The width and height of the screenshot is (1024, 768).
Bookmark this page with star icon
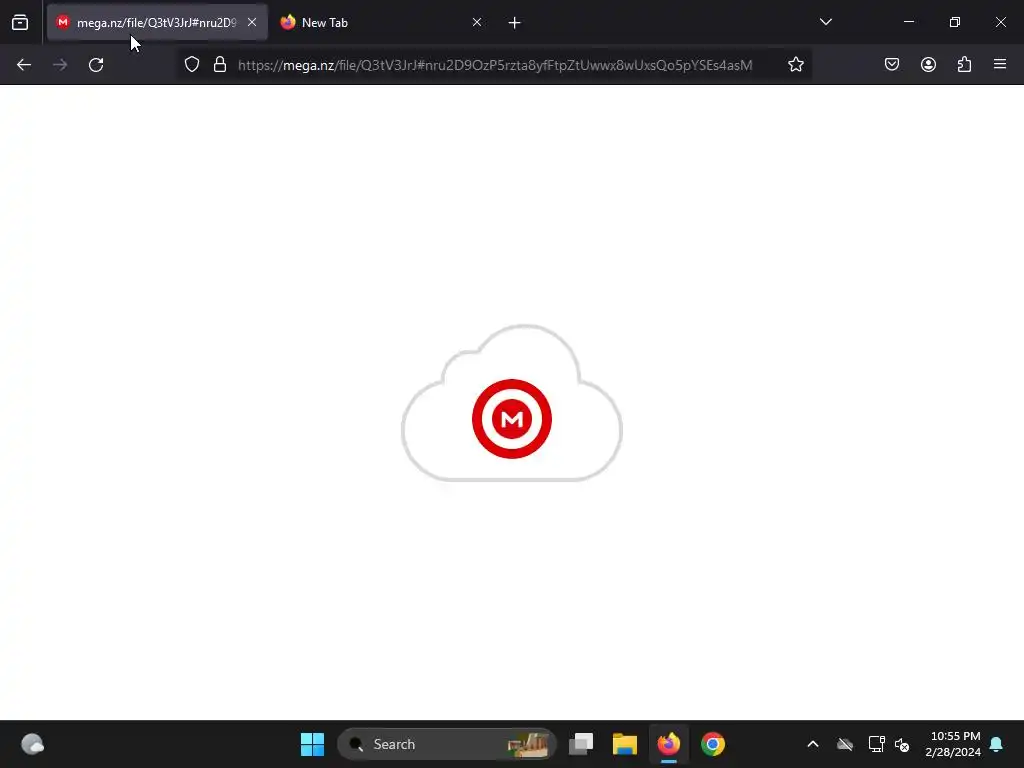(795, 65)
